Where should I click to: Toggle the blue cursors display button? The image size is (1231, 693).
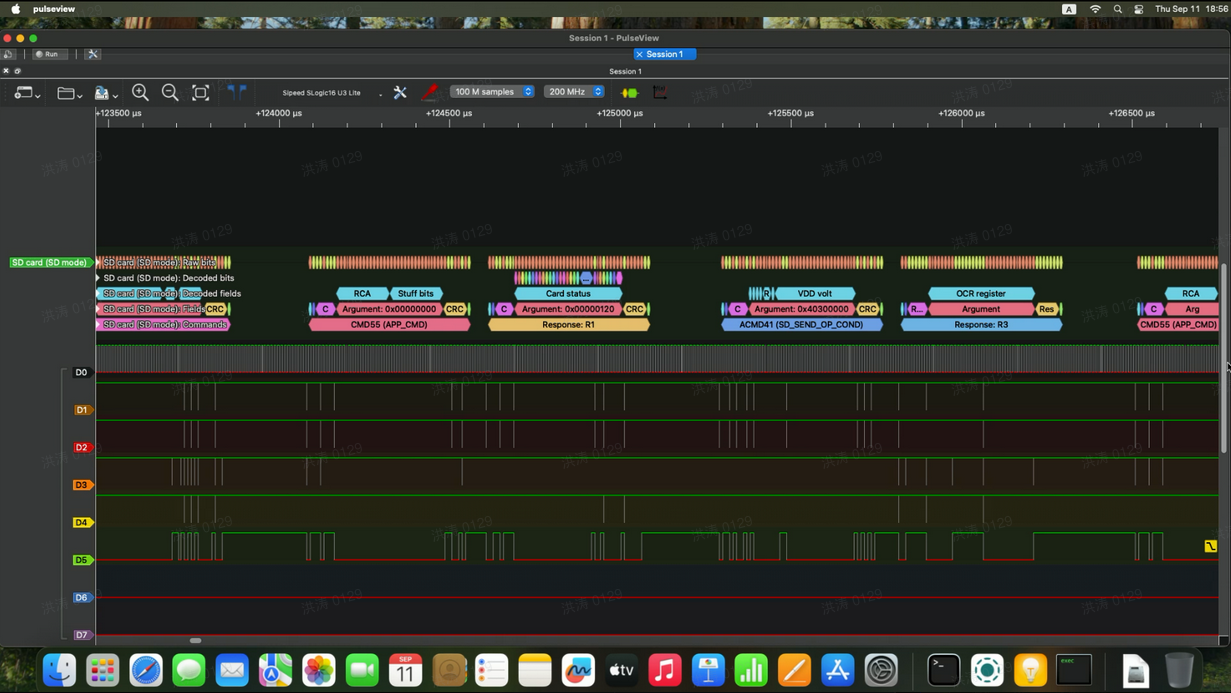point(237,92)
